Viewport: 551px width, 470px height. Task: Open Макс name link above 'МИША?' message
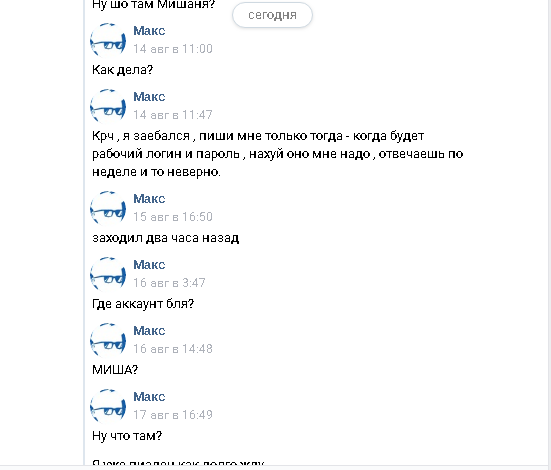[149, 331]
